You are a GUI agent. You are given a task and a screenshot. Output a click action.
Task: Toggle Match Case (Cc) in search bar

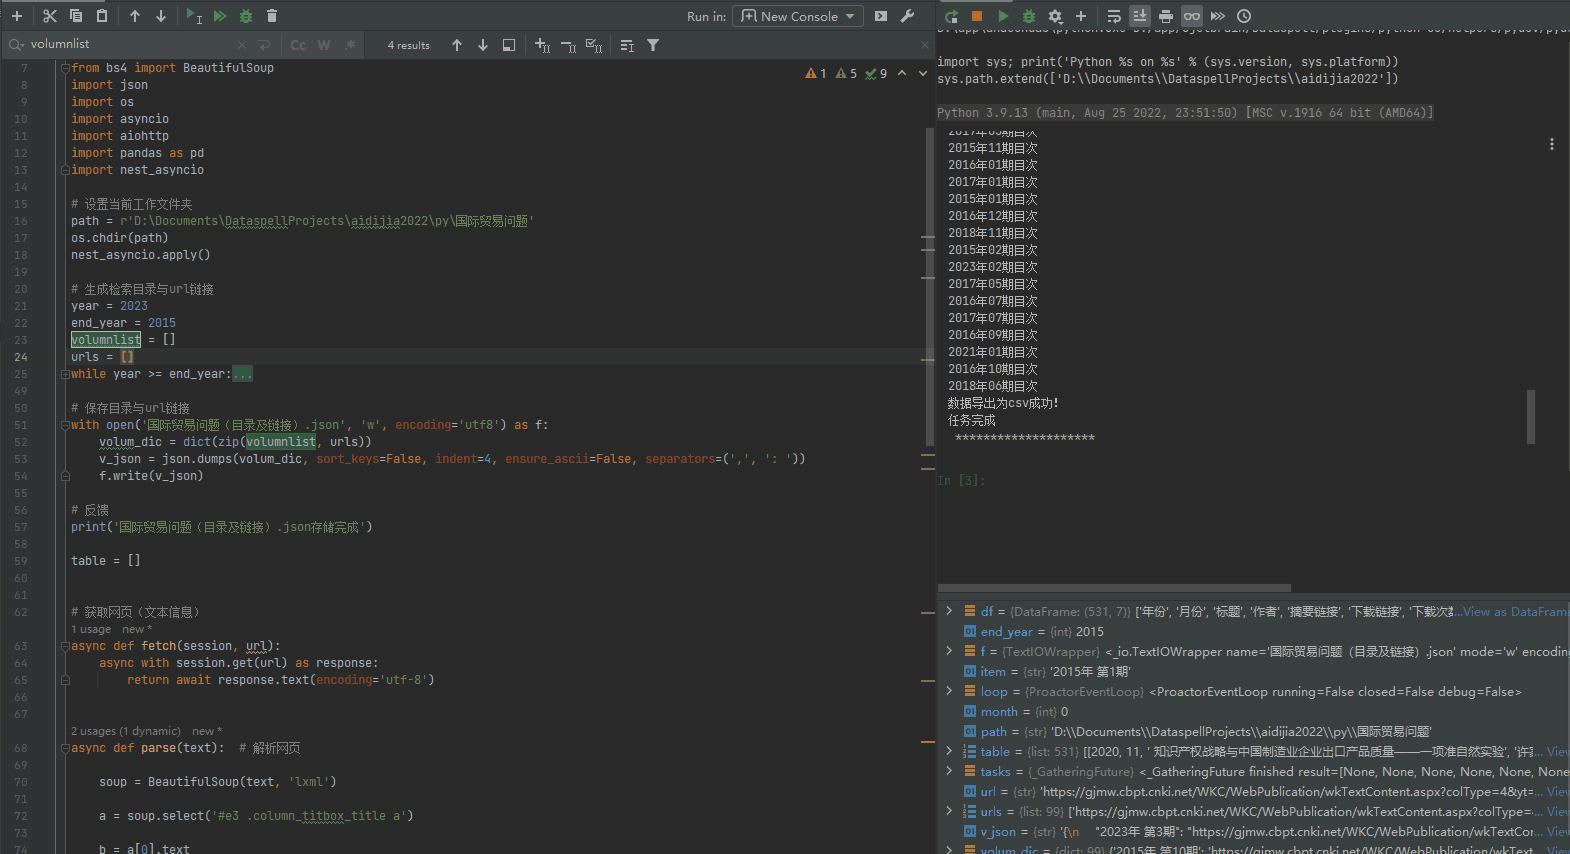point(298,45)
